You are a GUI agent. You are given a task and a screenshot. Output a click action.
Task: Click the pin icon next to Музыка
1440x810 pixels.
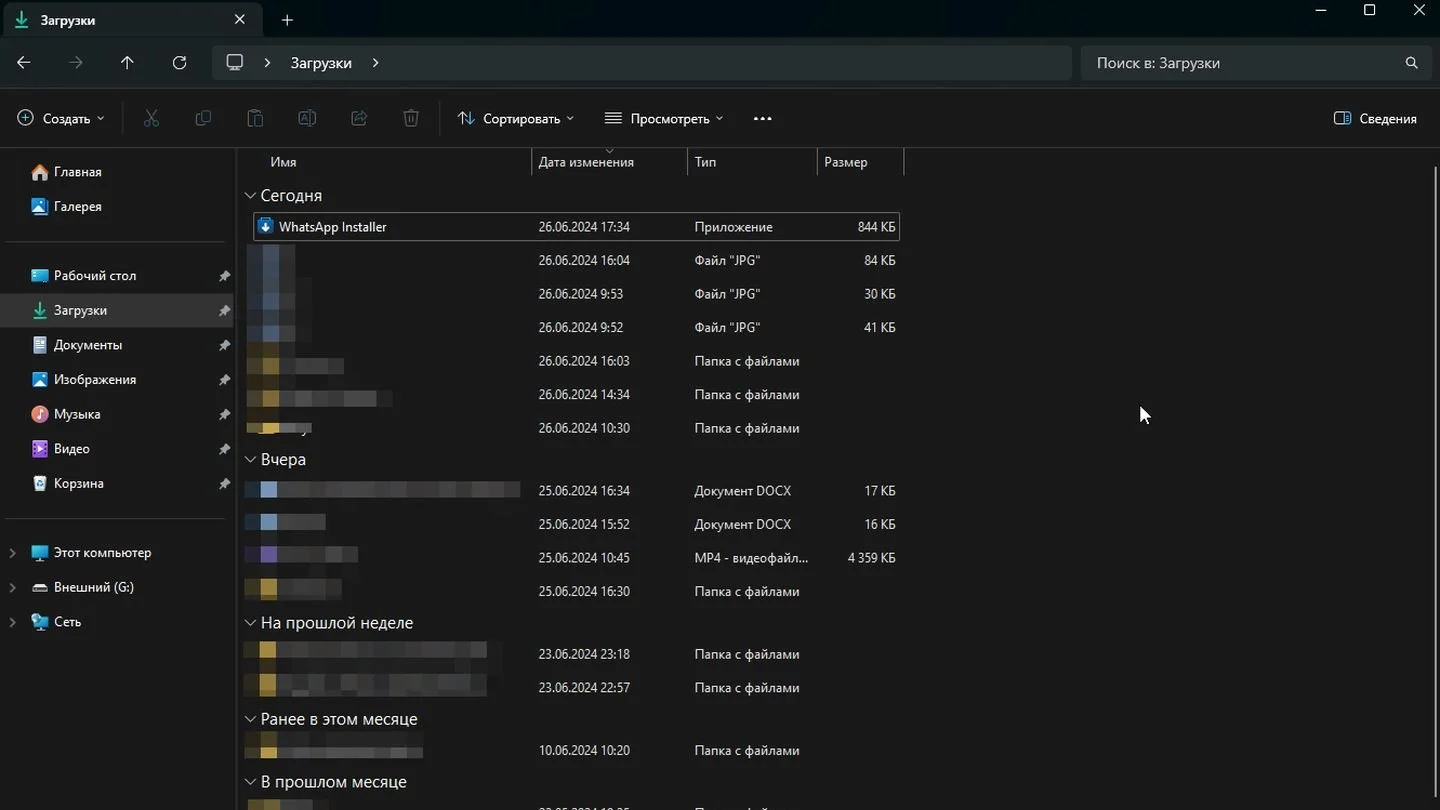point(224,414)
